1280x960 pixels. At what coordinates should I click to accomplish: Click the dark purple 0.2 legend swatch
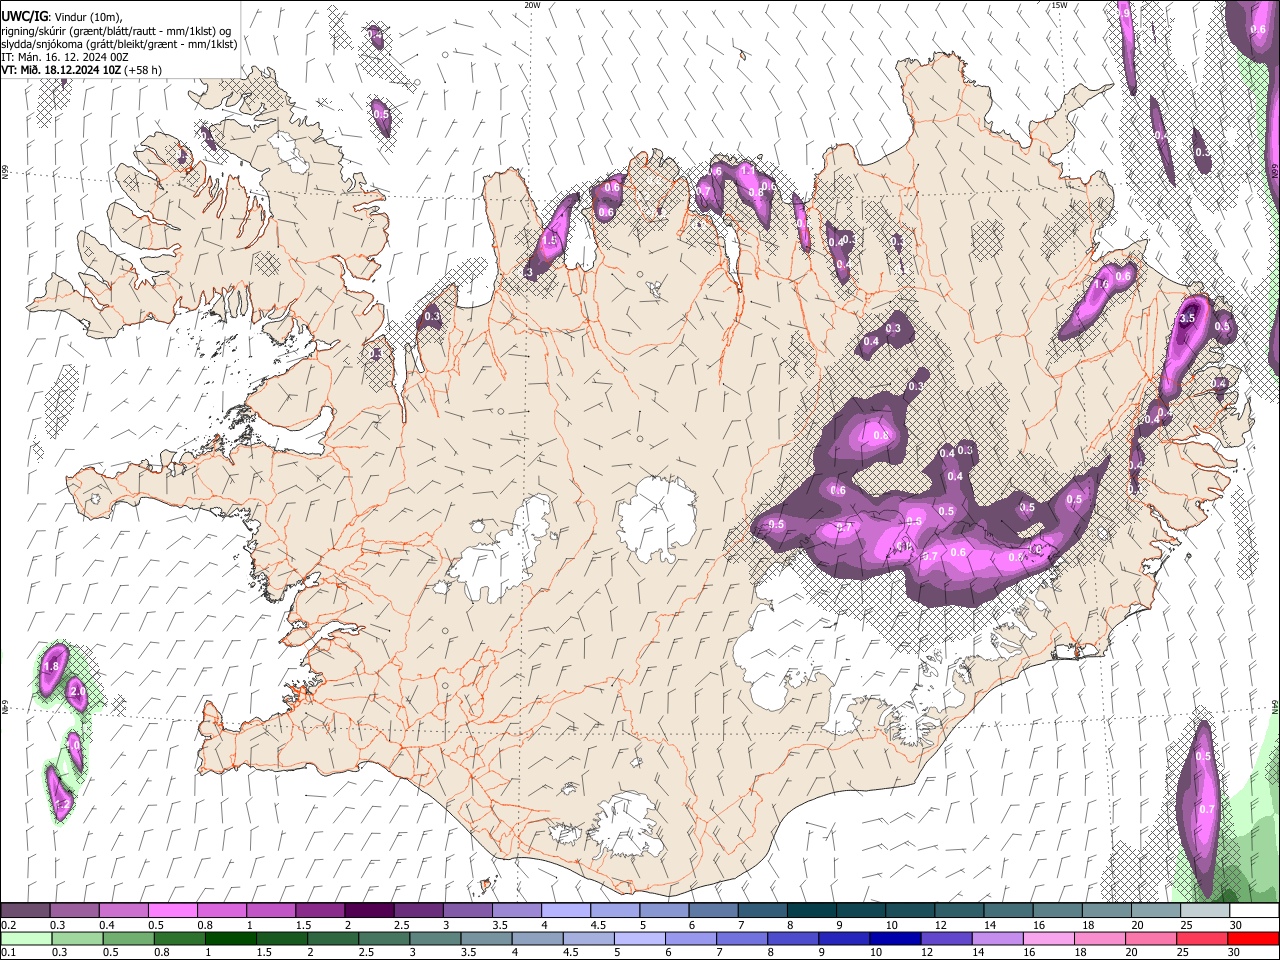pyautogui.click(x=25, y=911)
